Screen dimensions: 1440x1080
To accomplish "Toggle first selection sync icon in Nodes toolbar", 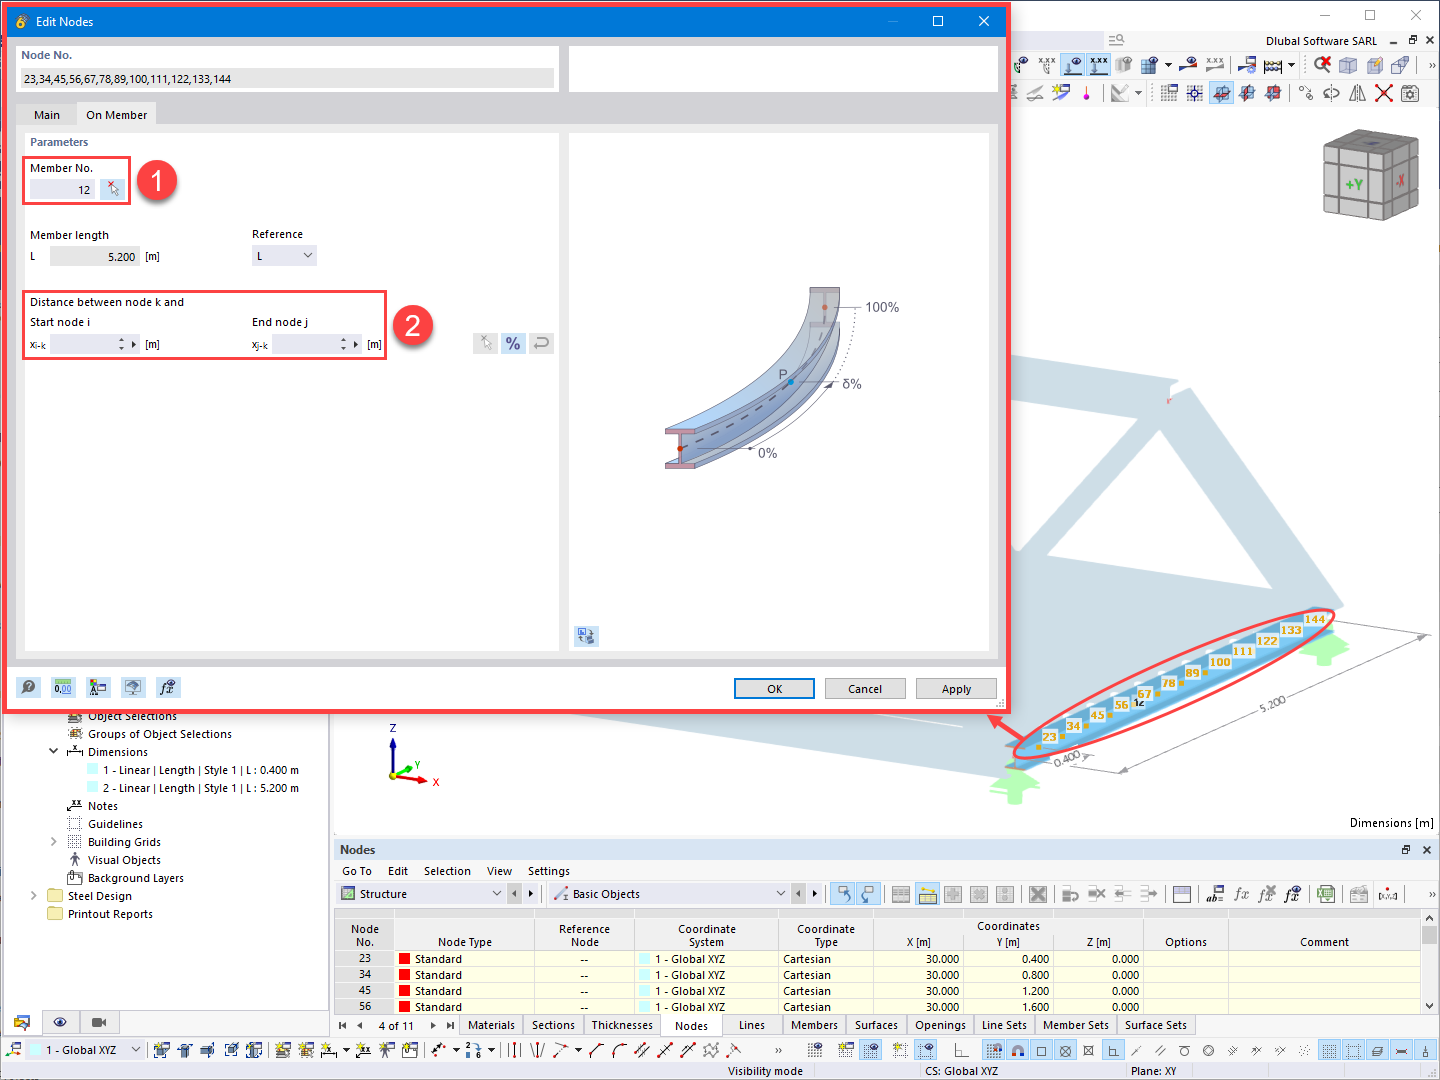I will point(843,894).
